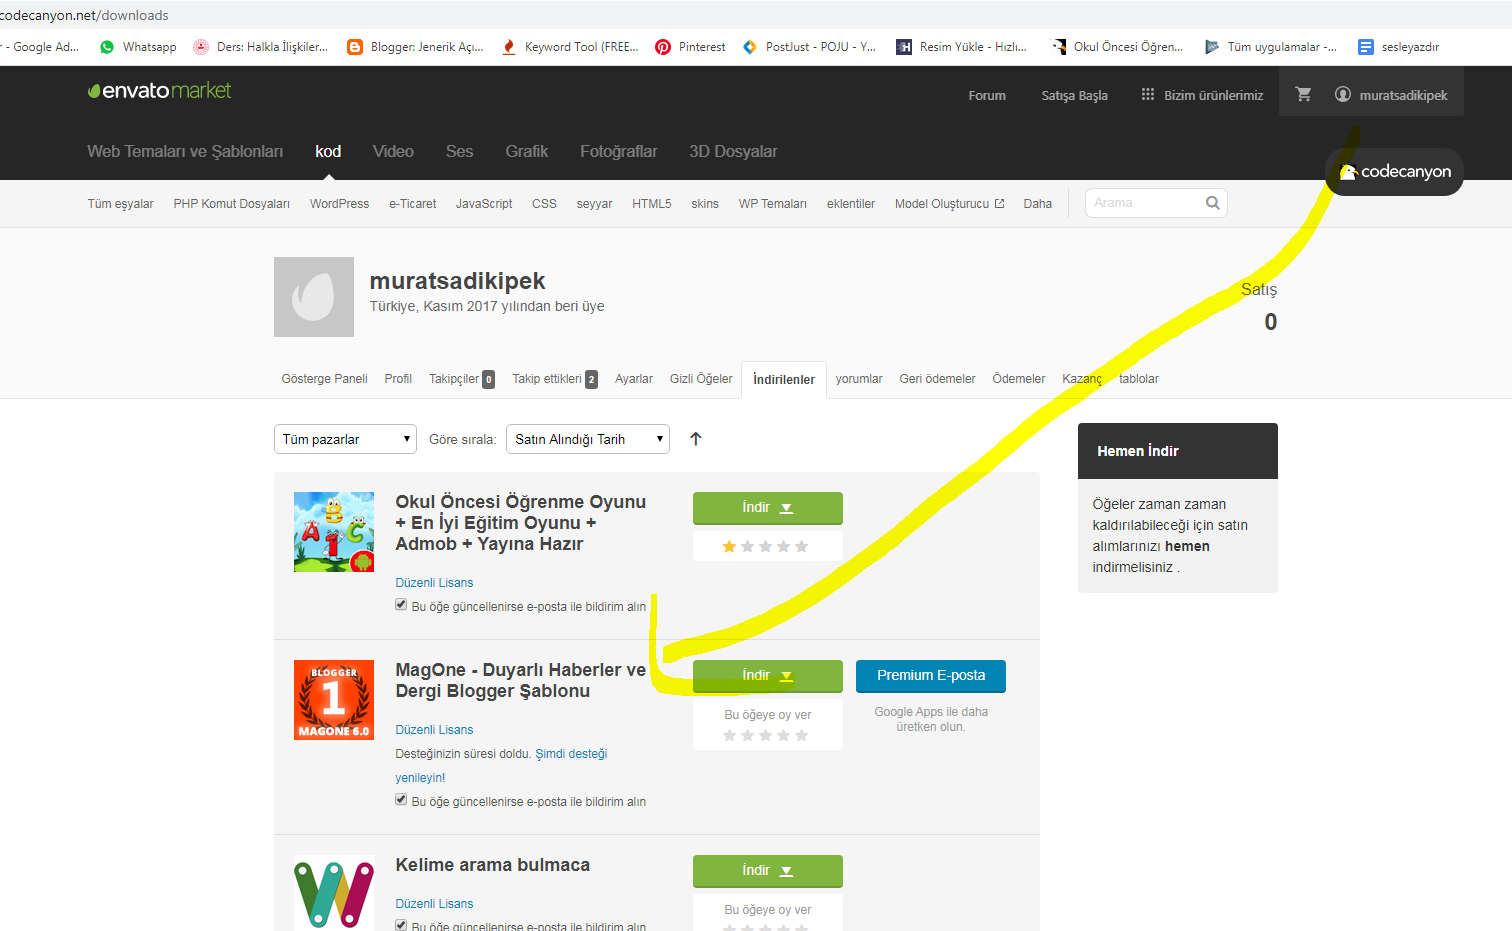Click the WordPress category link

339,204
